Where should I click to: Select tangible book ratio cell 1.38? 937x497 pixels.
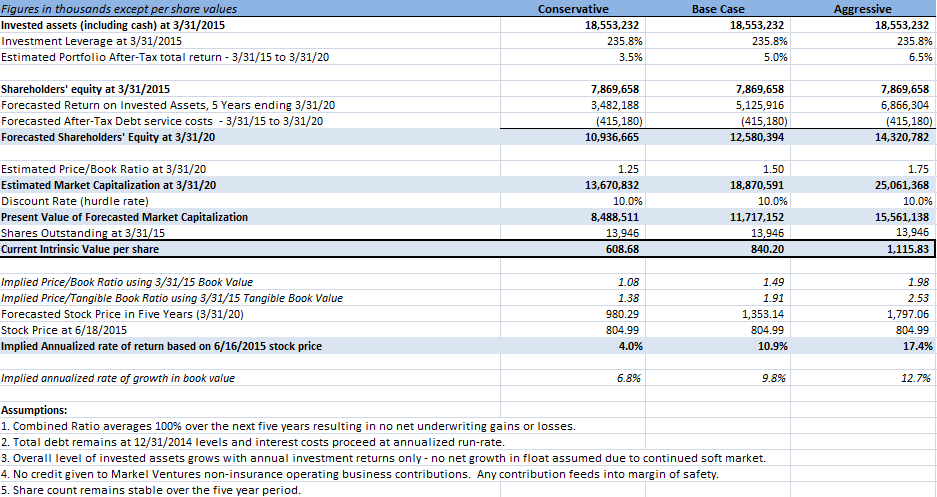click(630, 298)
